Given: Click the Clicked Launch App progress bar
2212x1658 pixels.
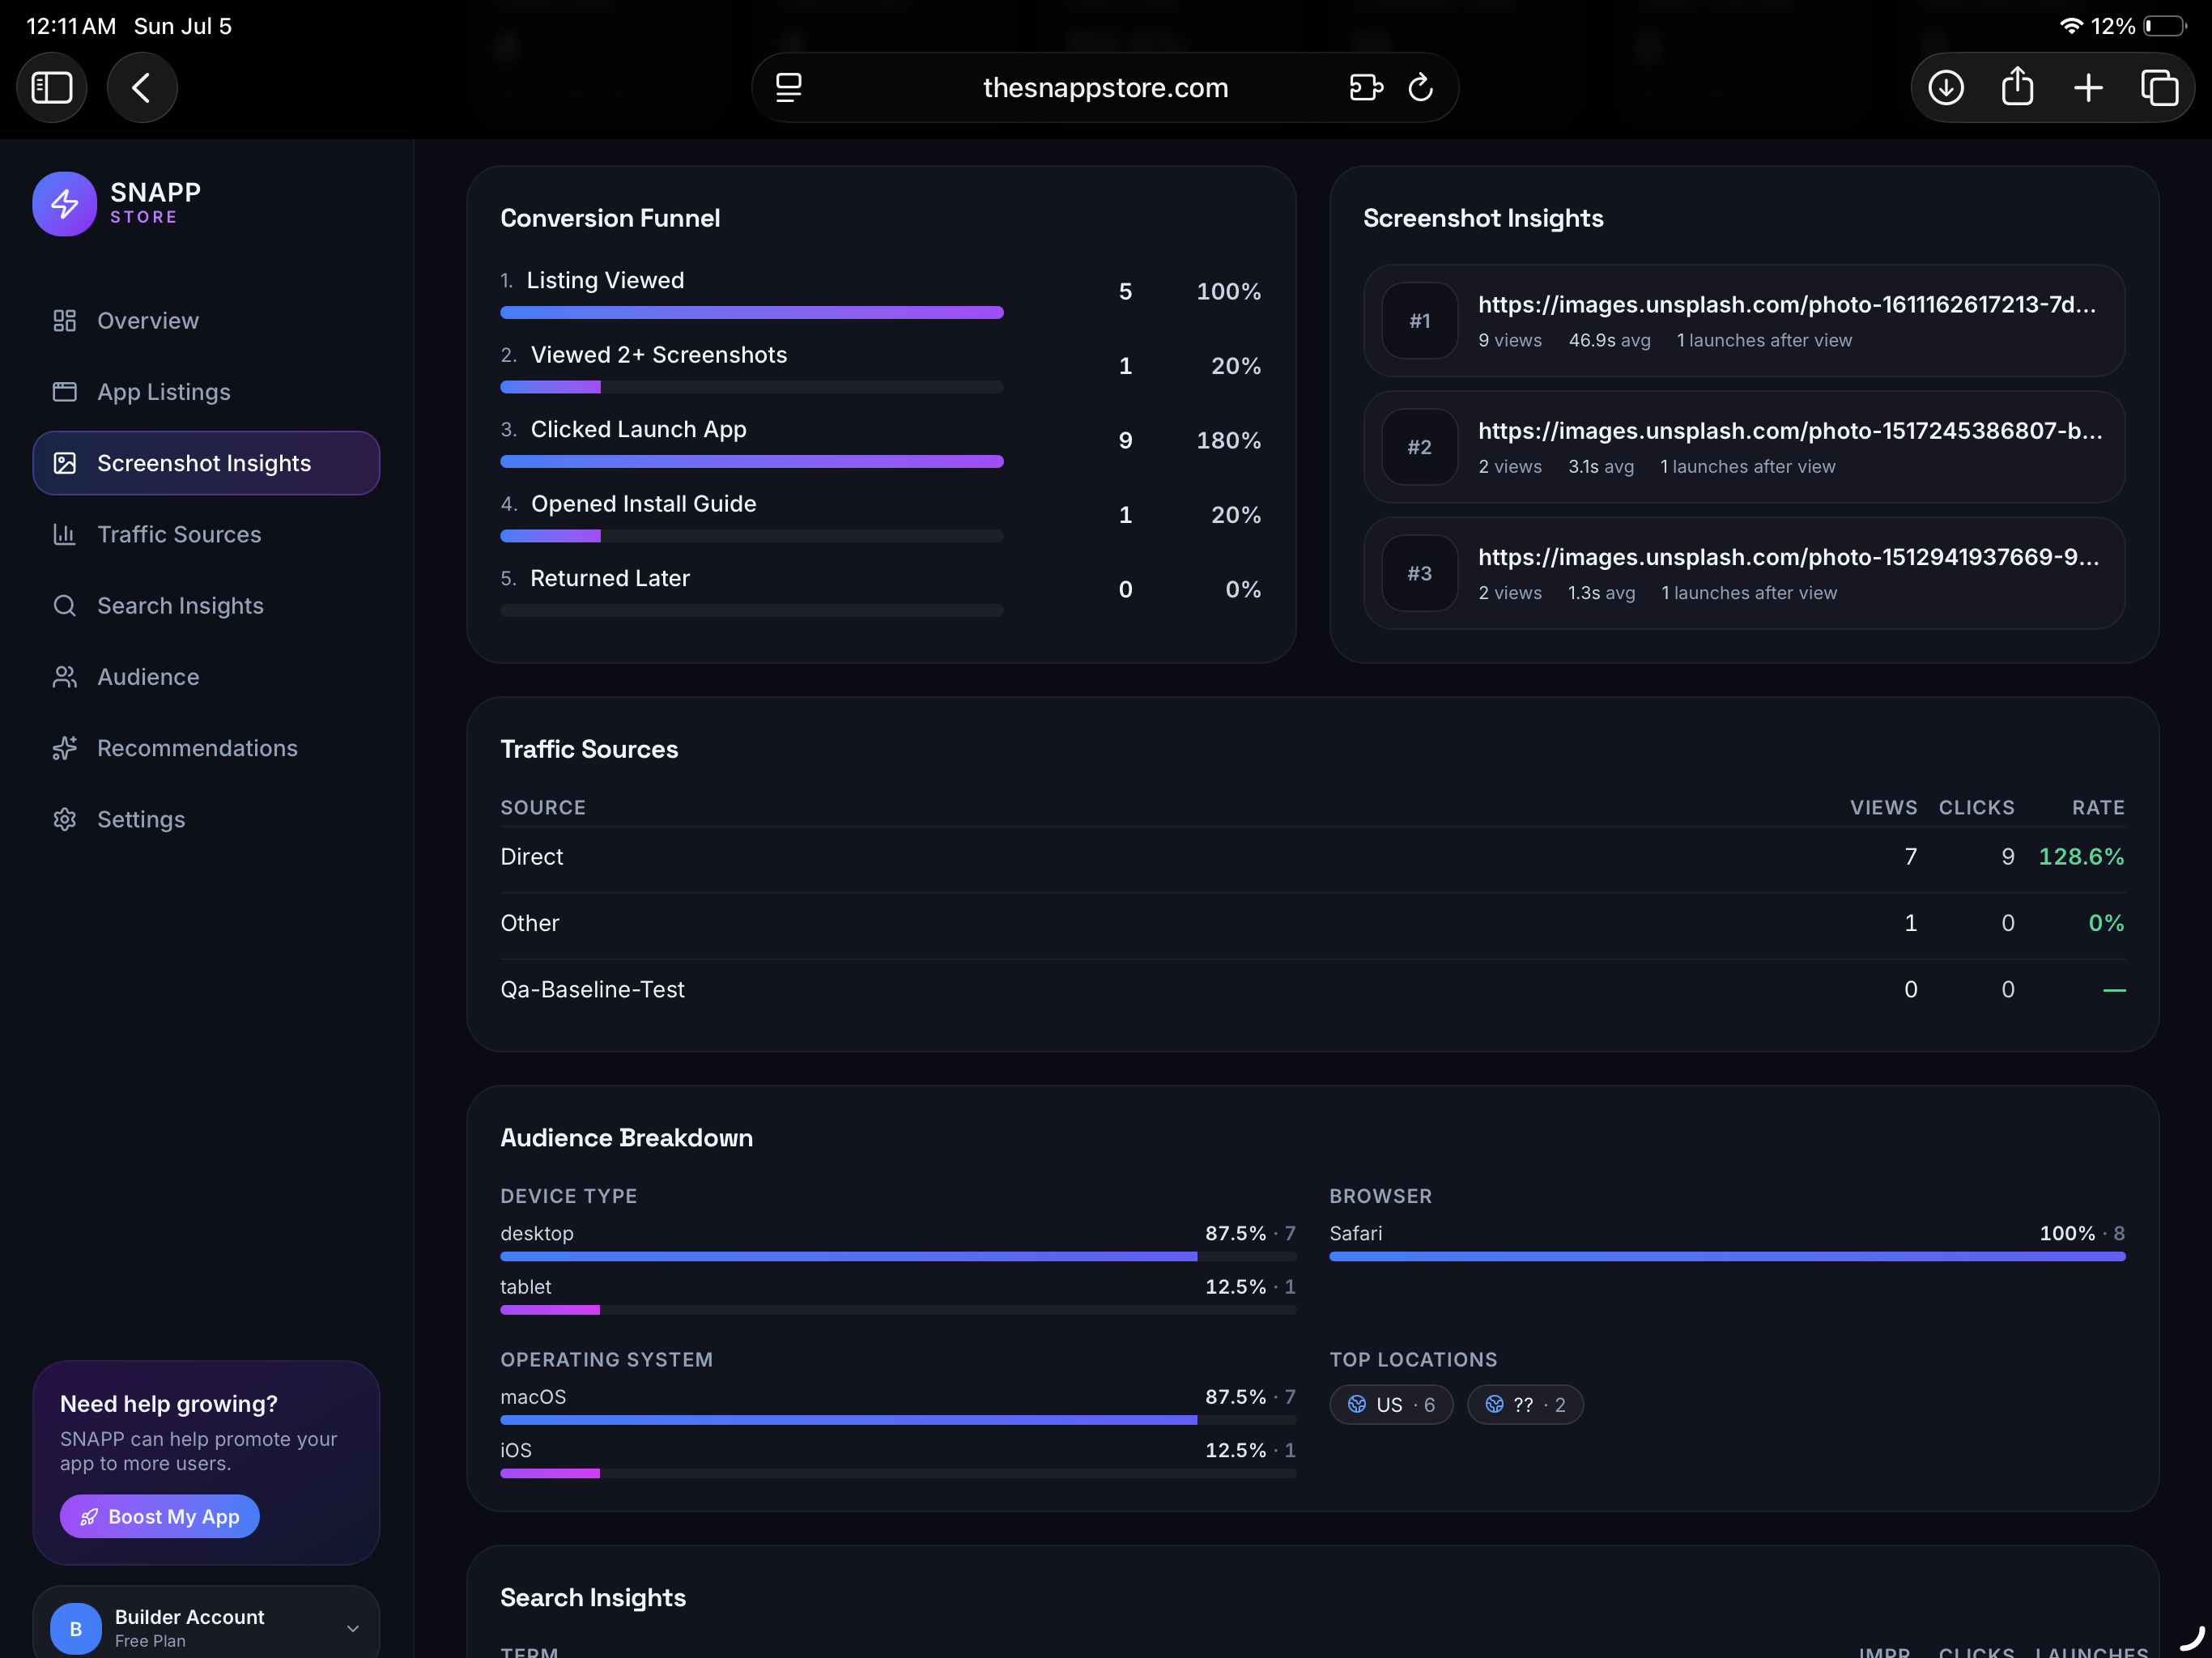Looking at the screenshot, I should point(751,462).
